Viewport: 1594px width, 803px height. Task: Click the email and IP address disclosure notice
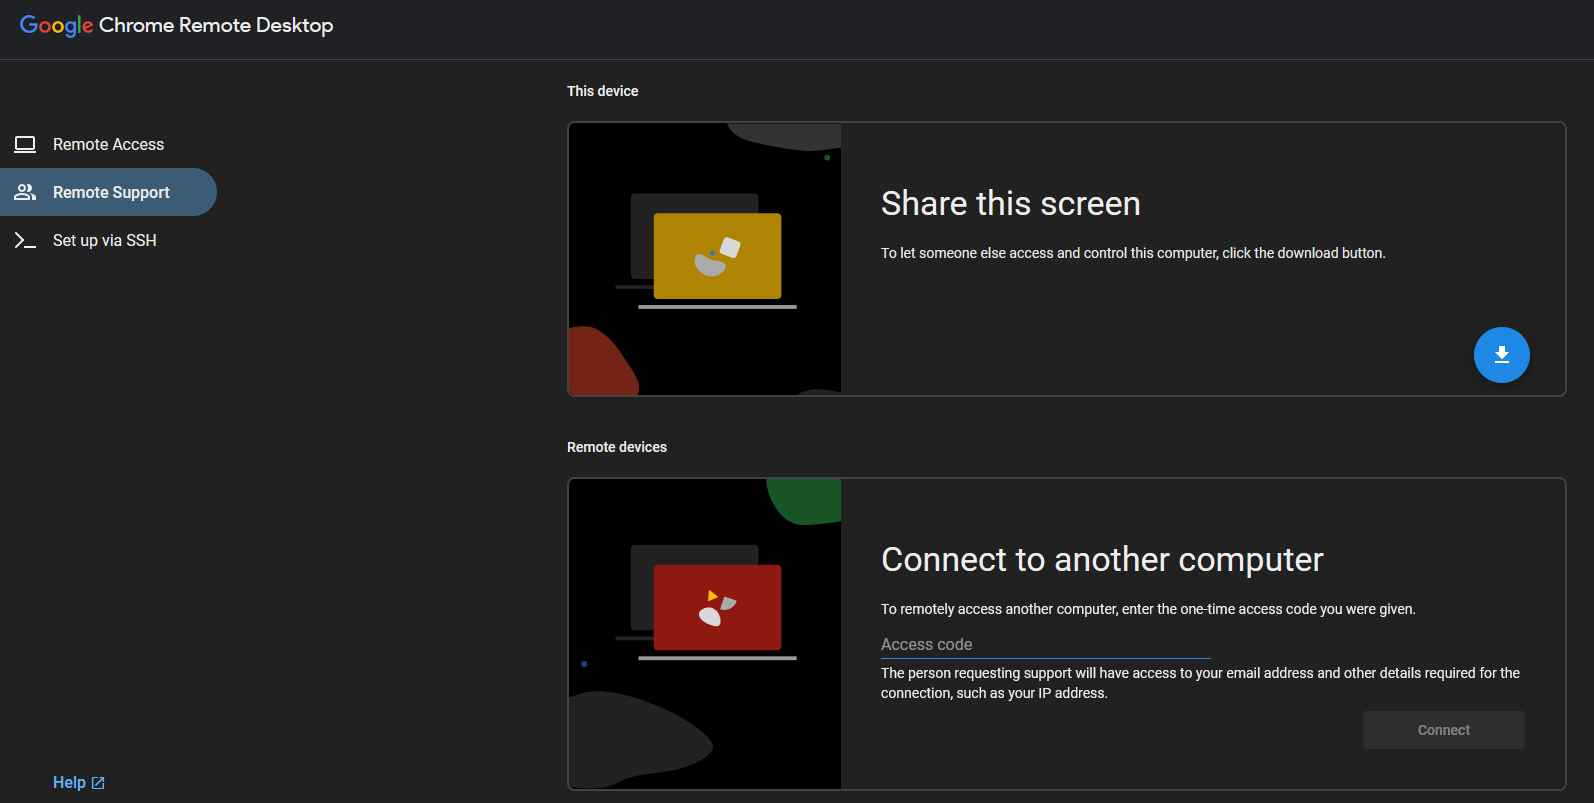pyautogui.click(x=1200, y=683)
